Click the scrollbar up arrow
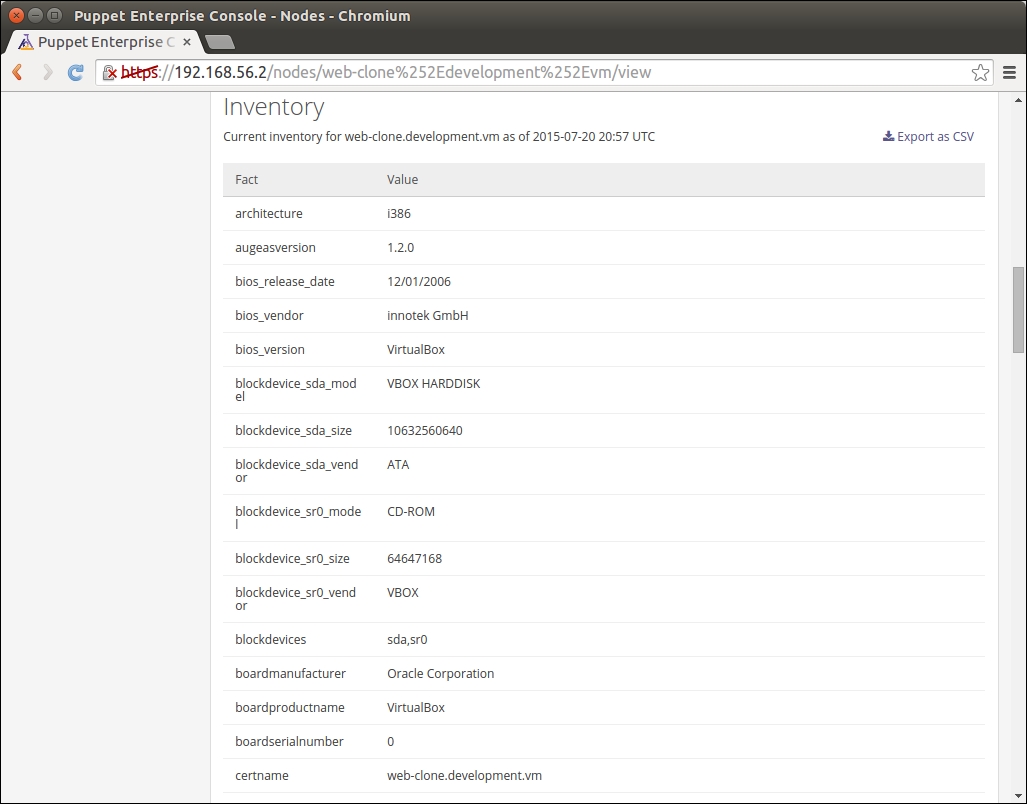 point(1018,101)
